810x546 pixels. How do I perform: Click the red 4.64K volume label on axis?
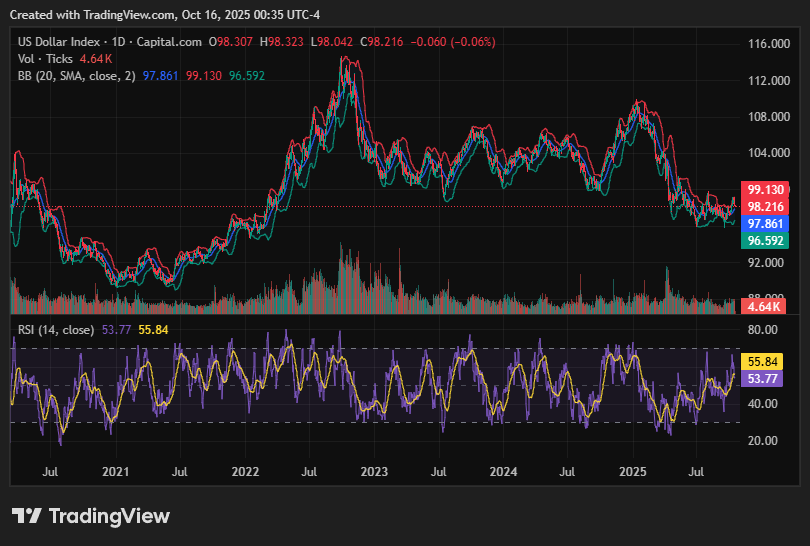pos(766,306)
